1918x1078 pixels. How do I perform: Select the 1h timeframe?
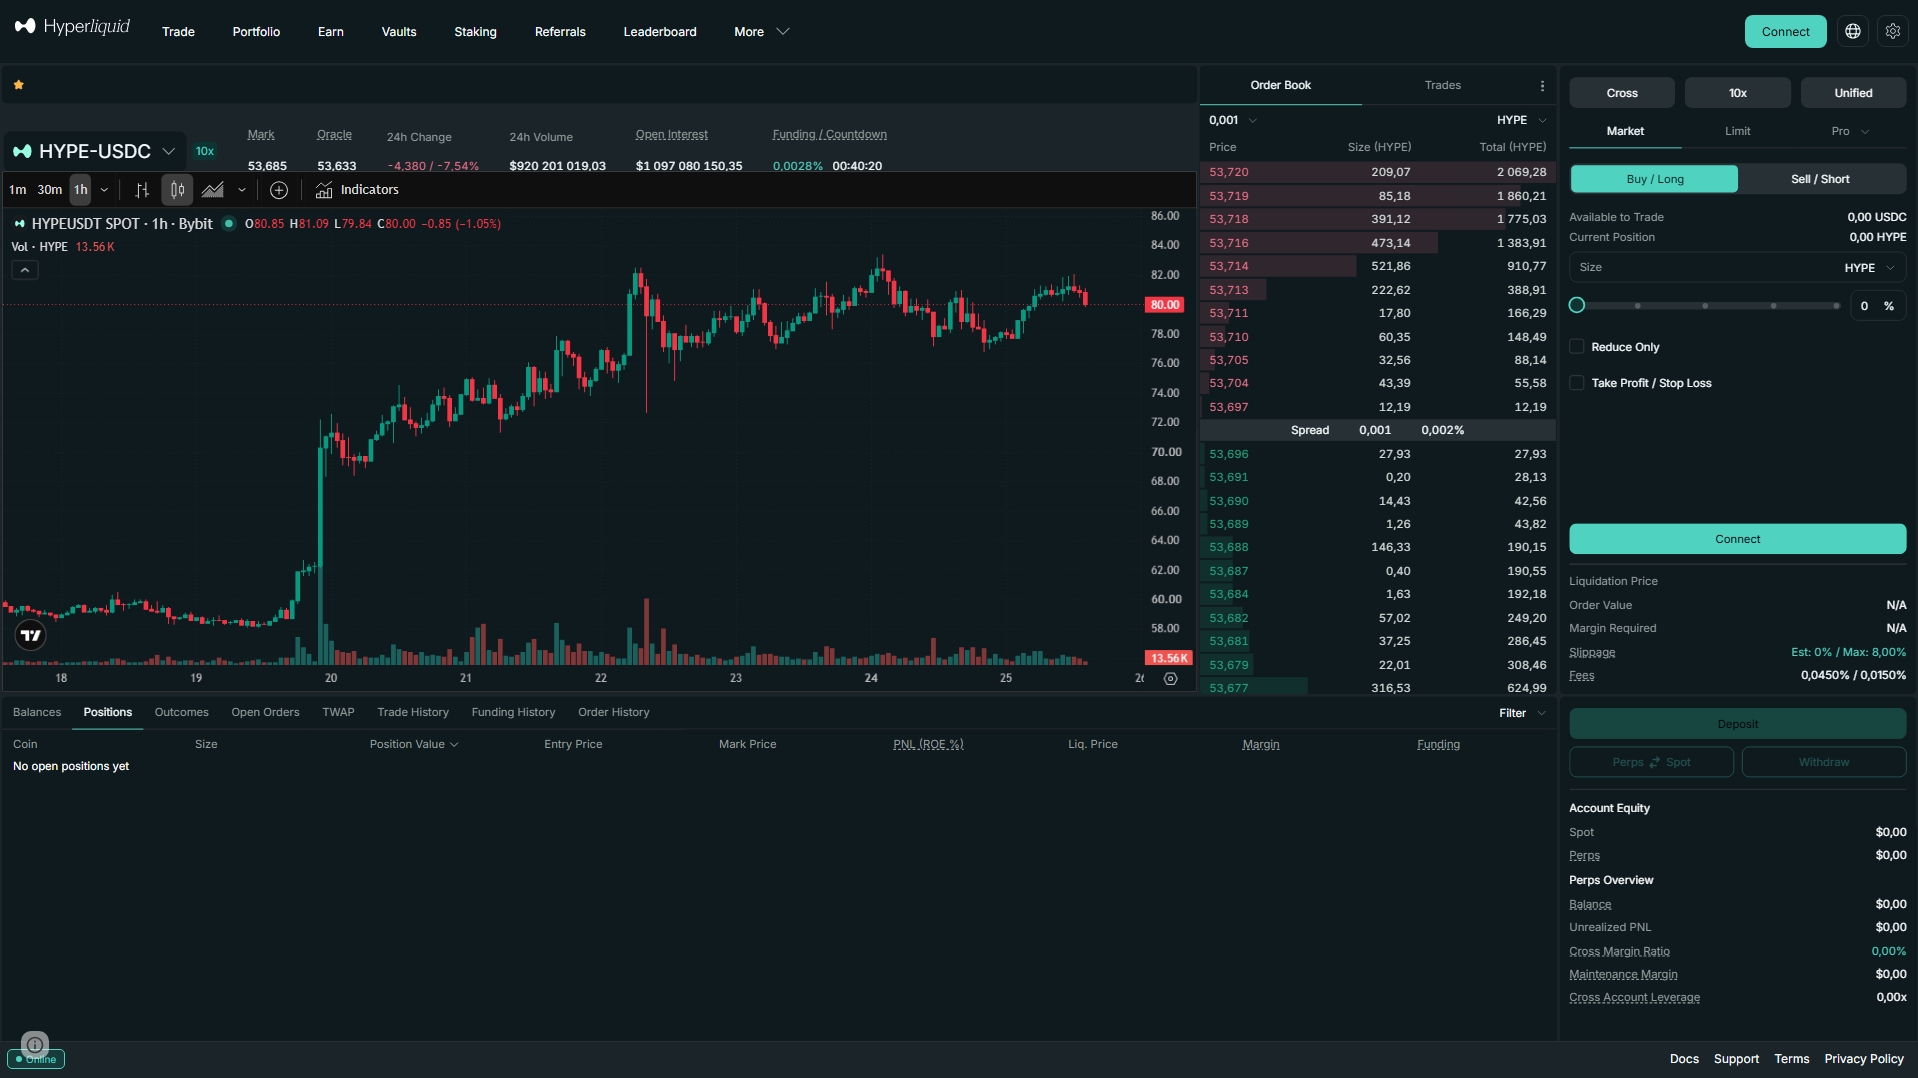[81, 190]
